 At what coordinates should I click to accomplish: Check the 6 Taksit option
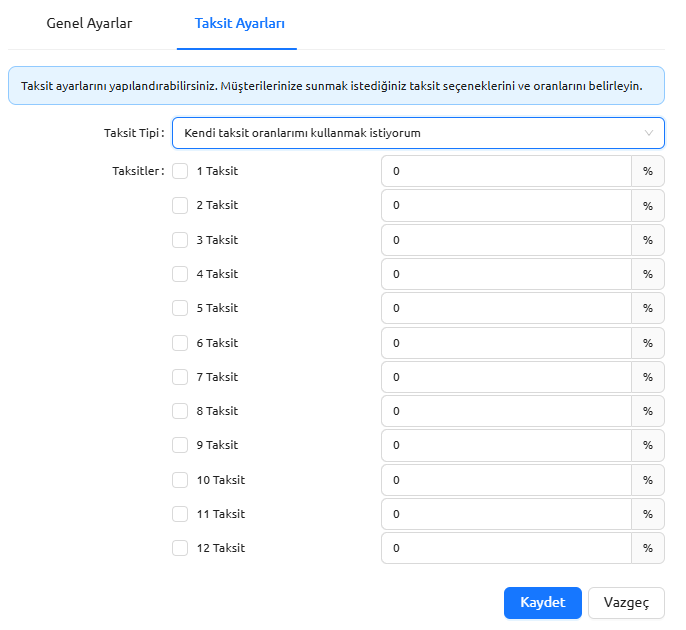point(180,343)
